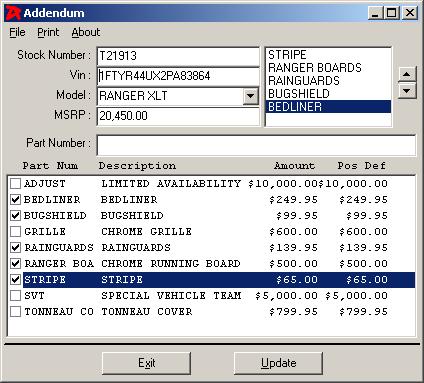424x383 pixels.
Task: Select the LIMITED AVAILABILITY description
Action: point(171,184)
